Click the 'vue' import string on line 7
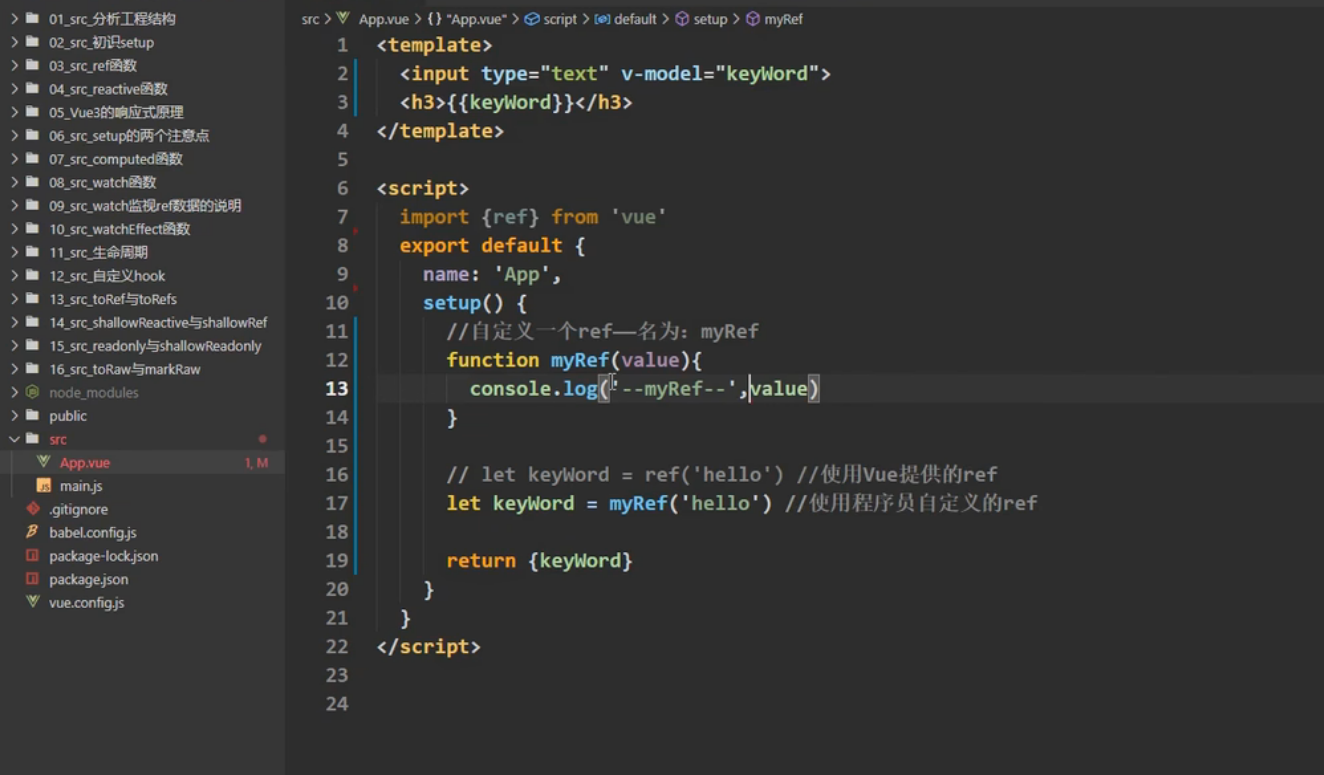The image size is (1324, 775). pos(637,217)
